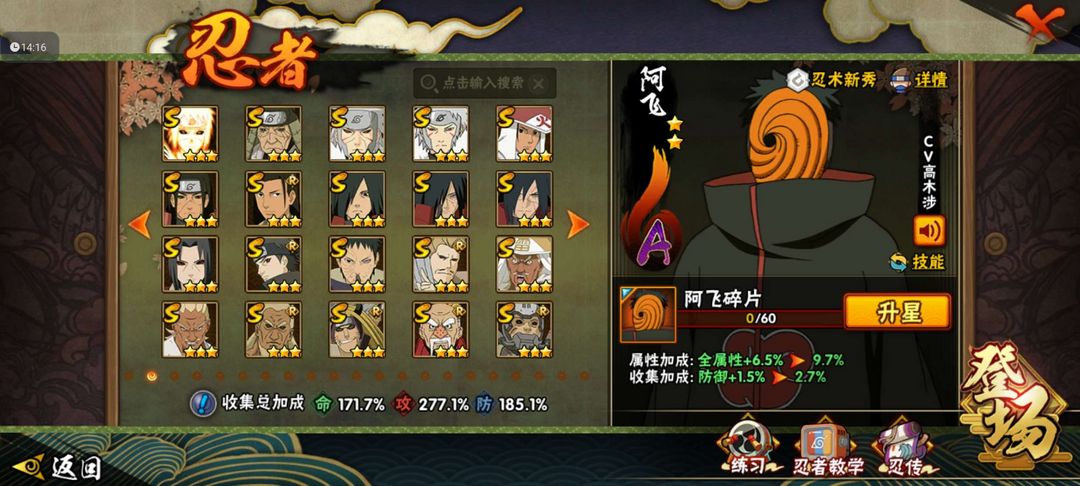Click the 0/60 fragment progress bar

pyautogui.click(x=760, y=319)
